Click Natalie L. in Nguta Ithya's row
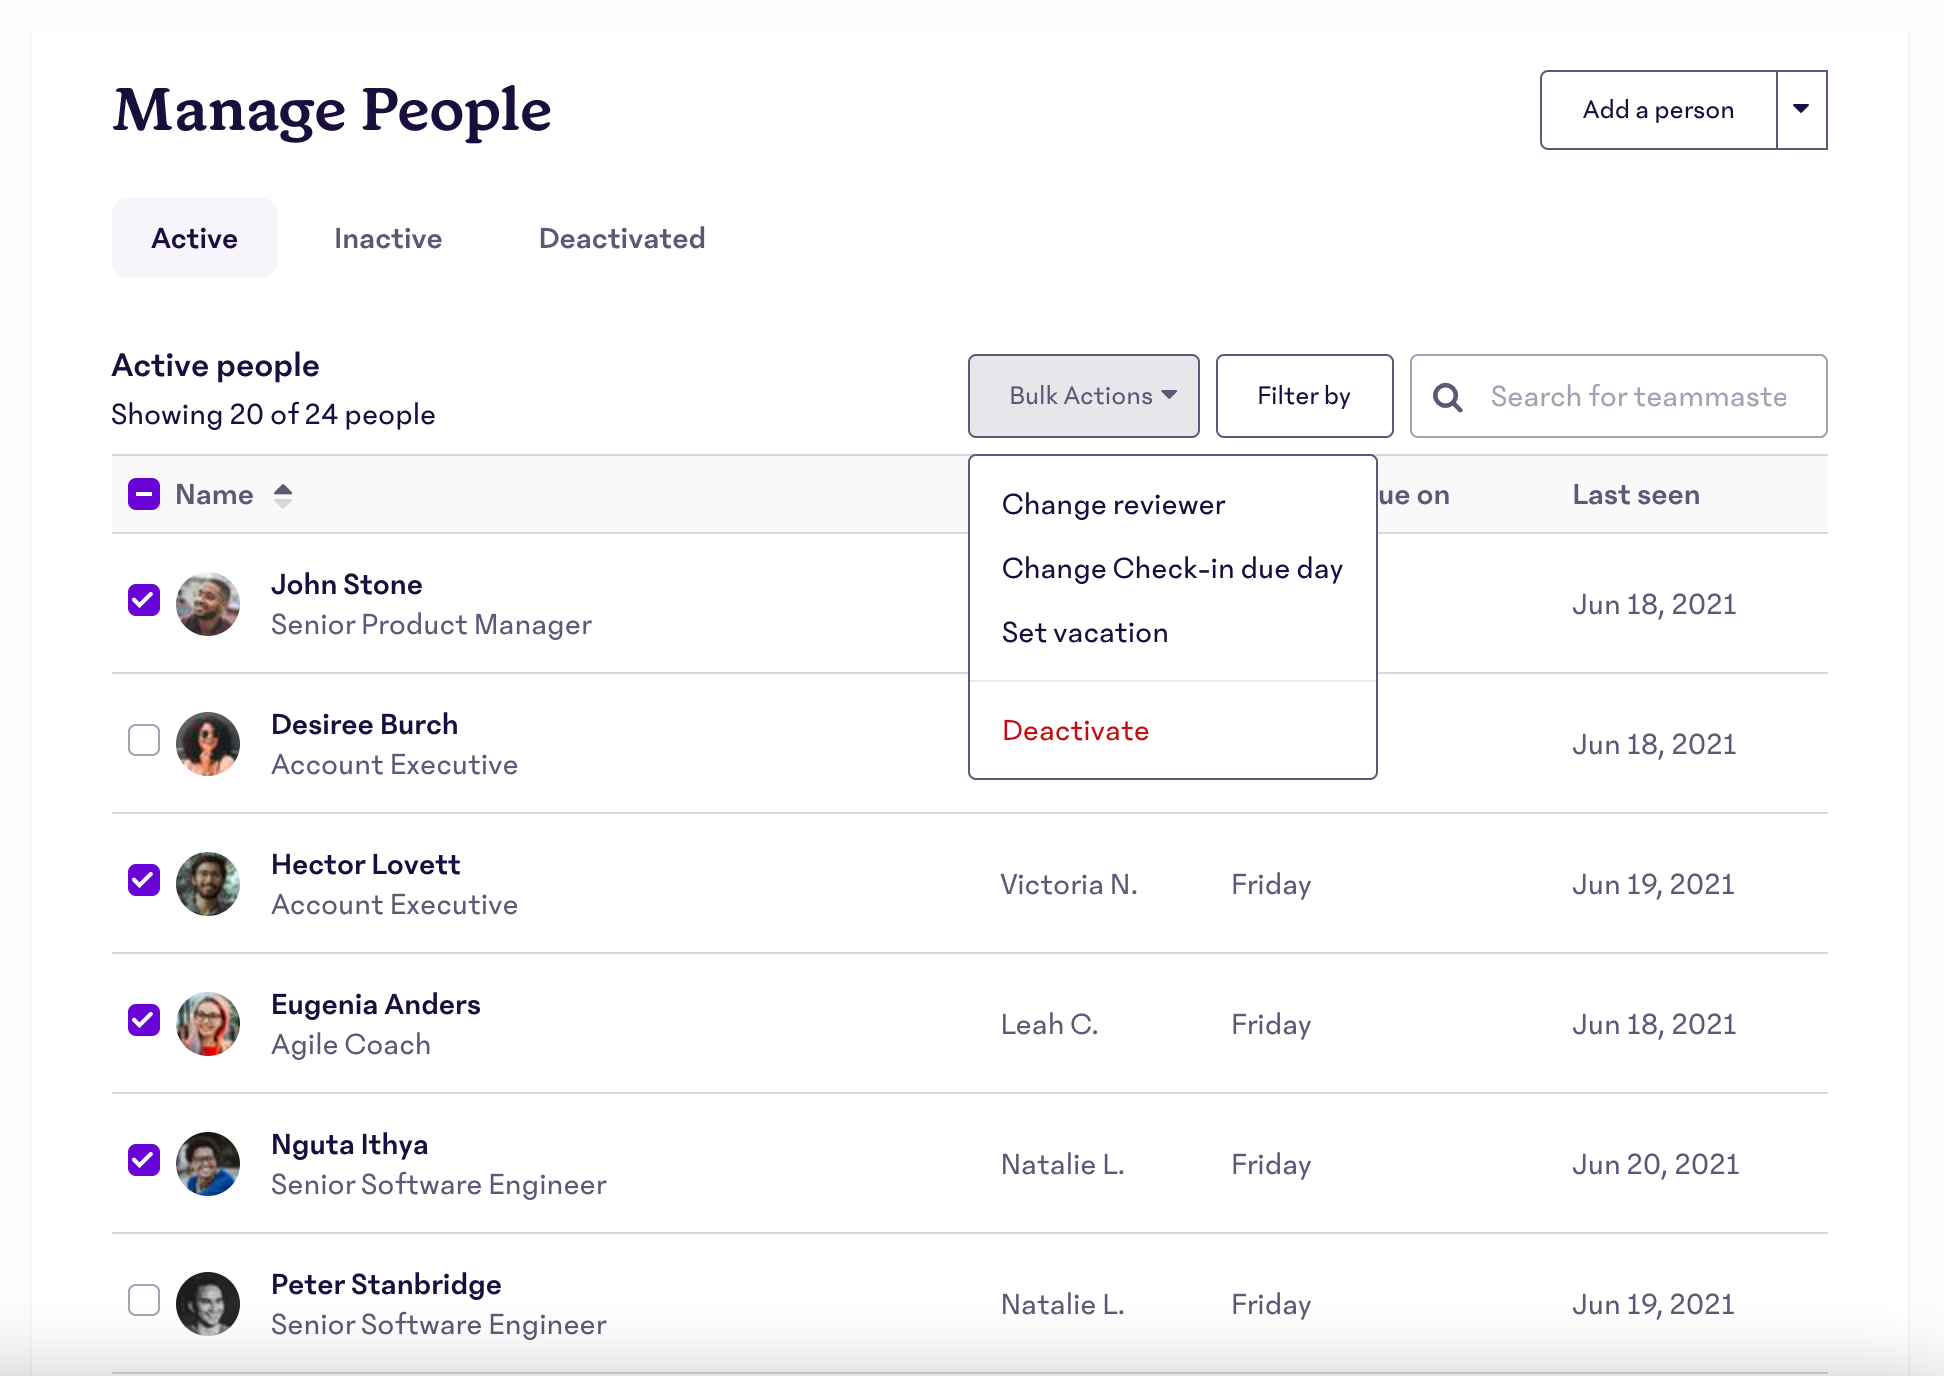The image size is (1944, 1376). (x=1063, y=1165)
